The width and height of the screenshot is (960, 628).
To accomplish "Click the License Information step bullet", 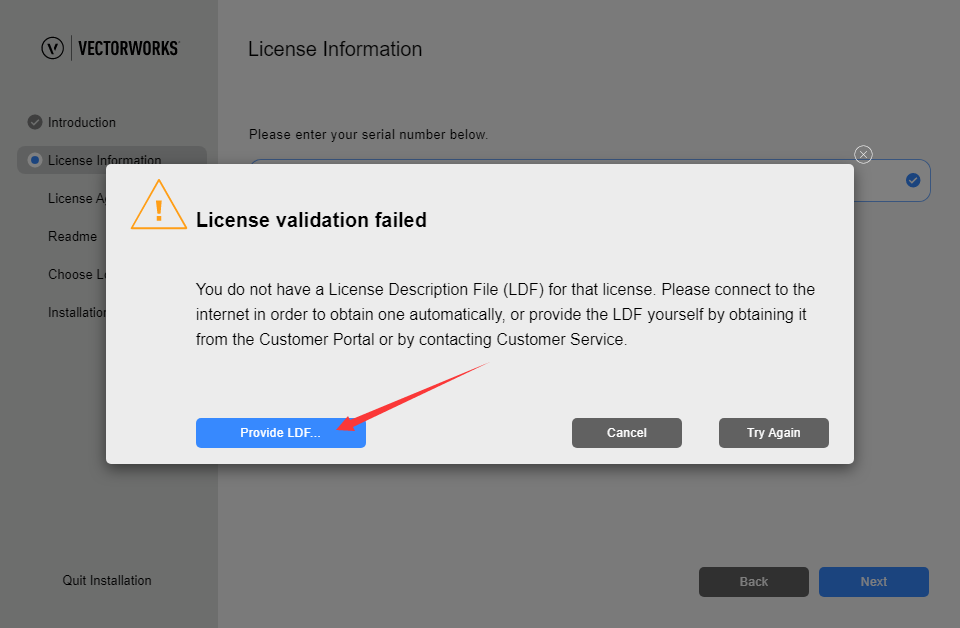I will coord(35,160).
